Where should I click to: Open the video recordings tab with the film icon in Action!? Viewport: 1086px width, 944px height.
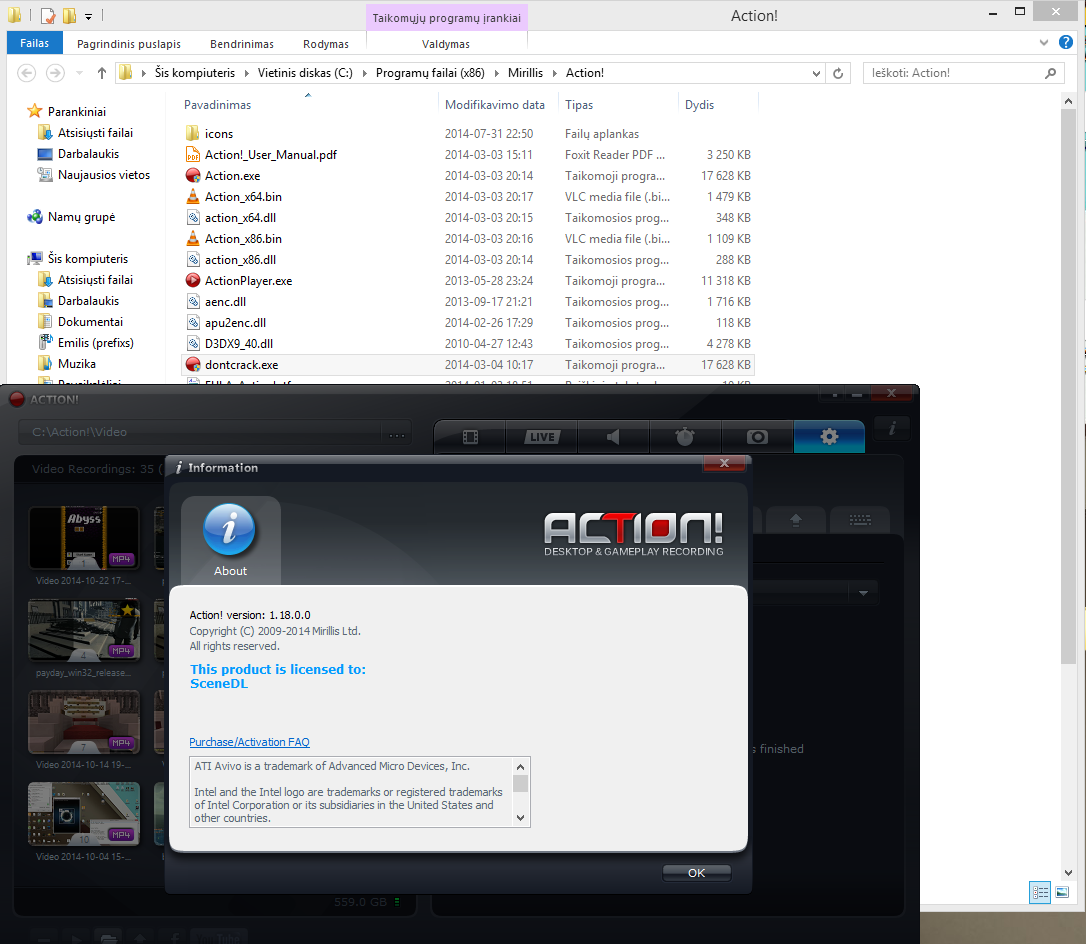[x=470, y=437]
